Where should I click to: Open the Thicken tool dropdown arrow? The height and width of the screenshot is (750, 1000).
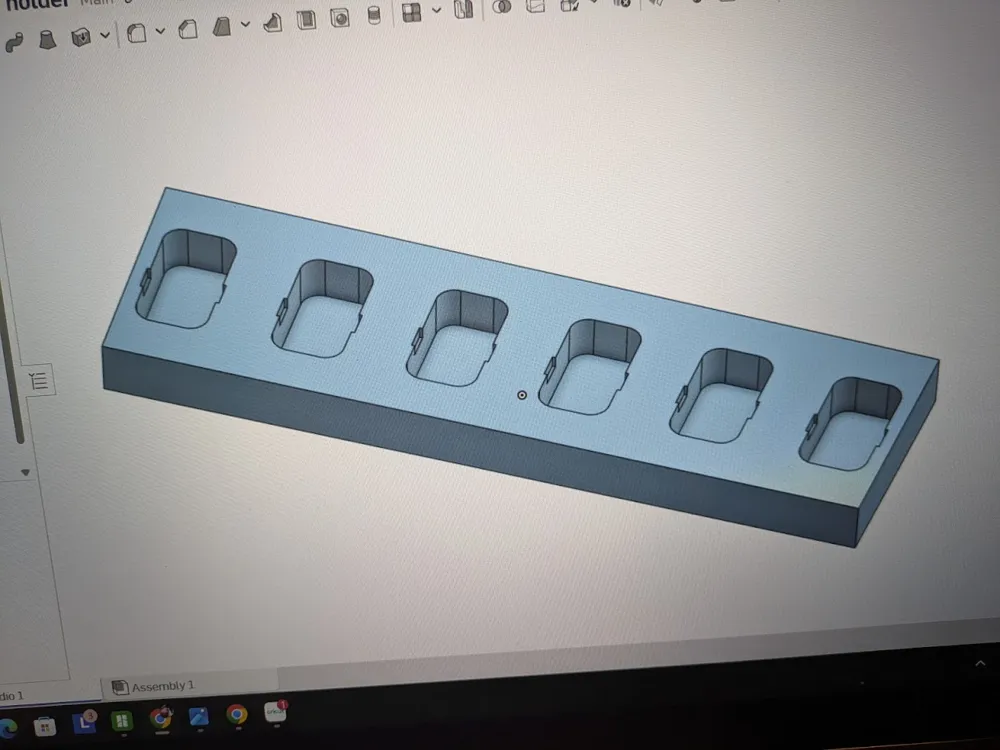(x=105, y=35)
